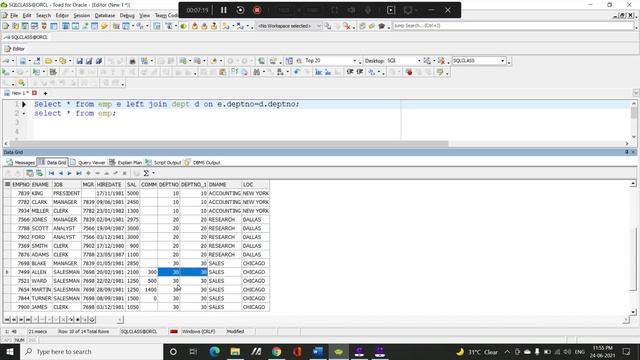Click the first line of SQL in editor
640x360 pixels.
coord(167,104)
